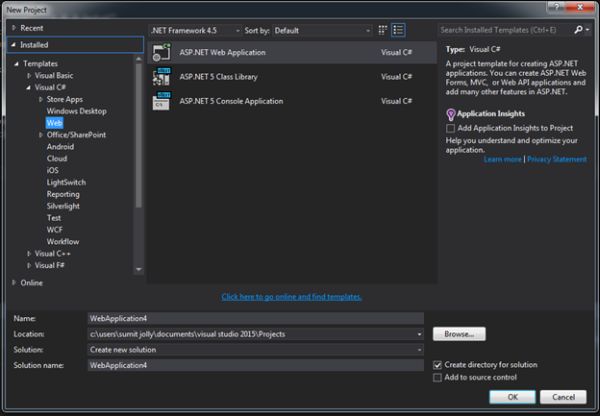600x416 pixels.
Task: Select the ASP.NET Web Application row
Action: [x=292, y=52]
